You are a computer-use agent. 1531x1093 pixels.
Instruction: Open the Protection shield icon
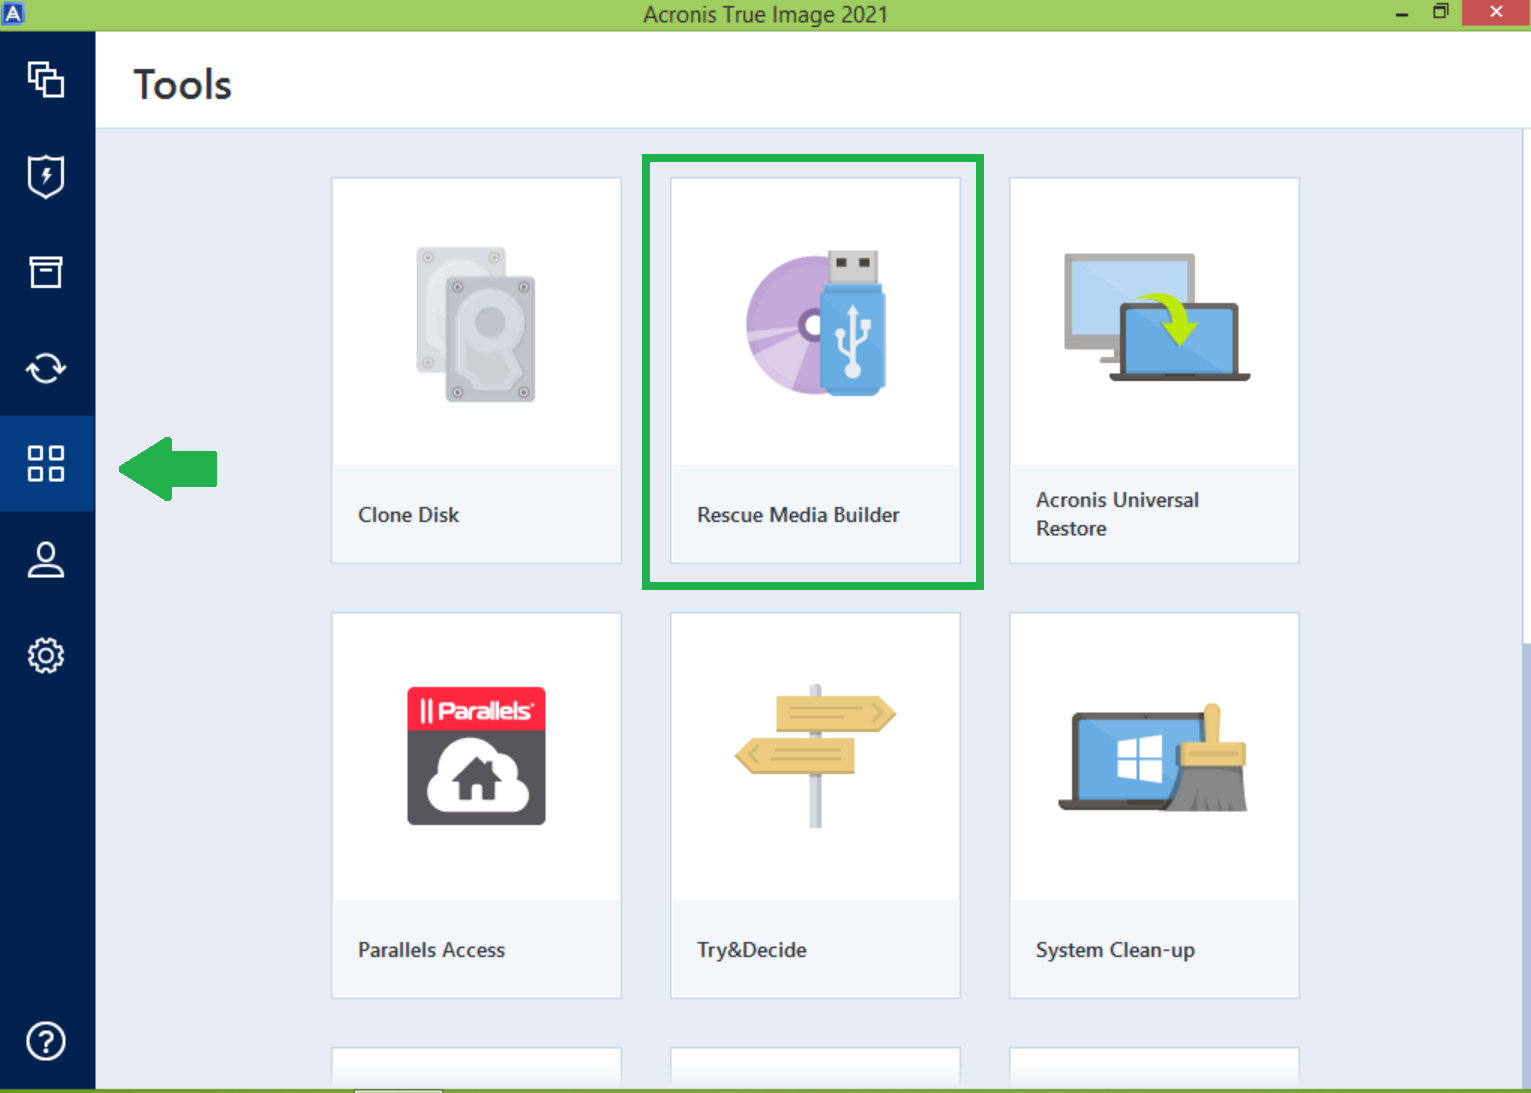(x=46, y=176)
